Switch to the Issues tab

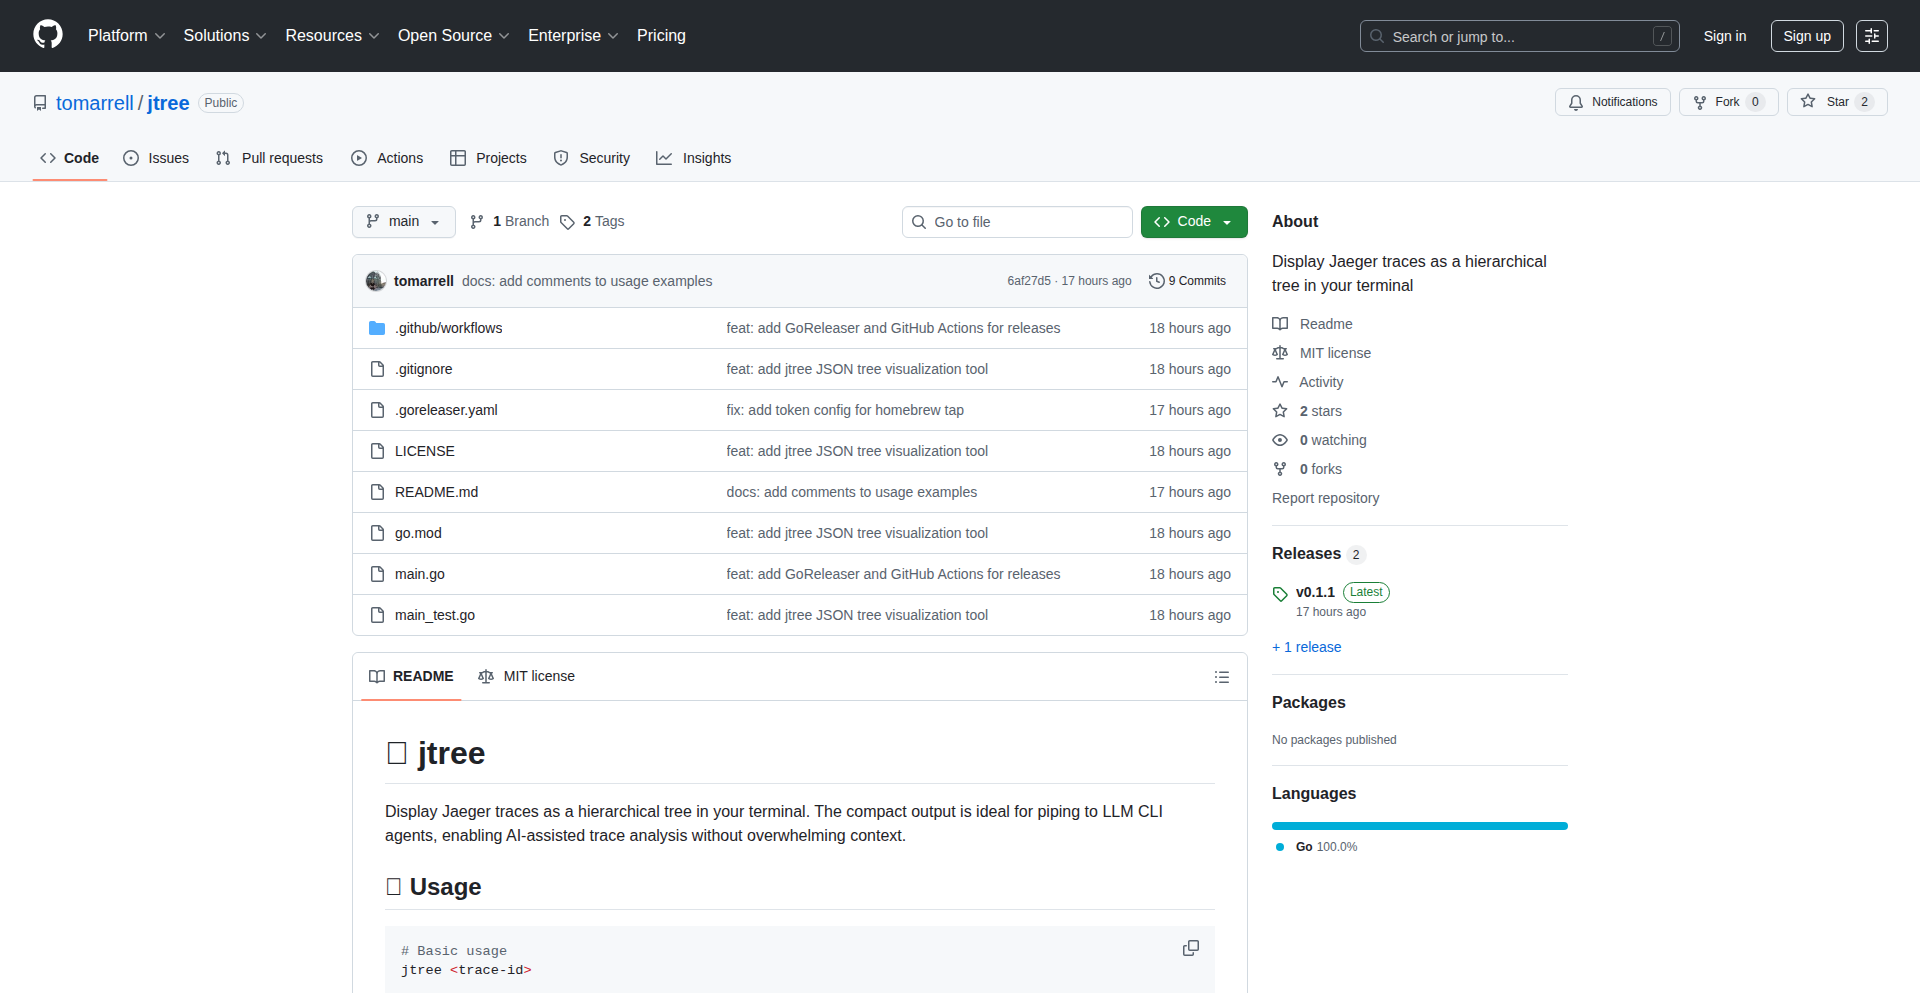(x=156, y=158)
